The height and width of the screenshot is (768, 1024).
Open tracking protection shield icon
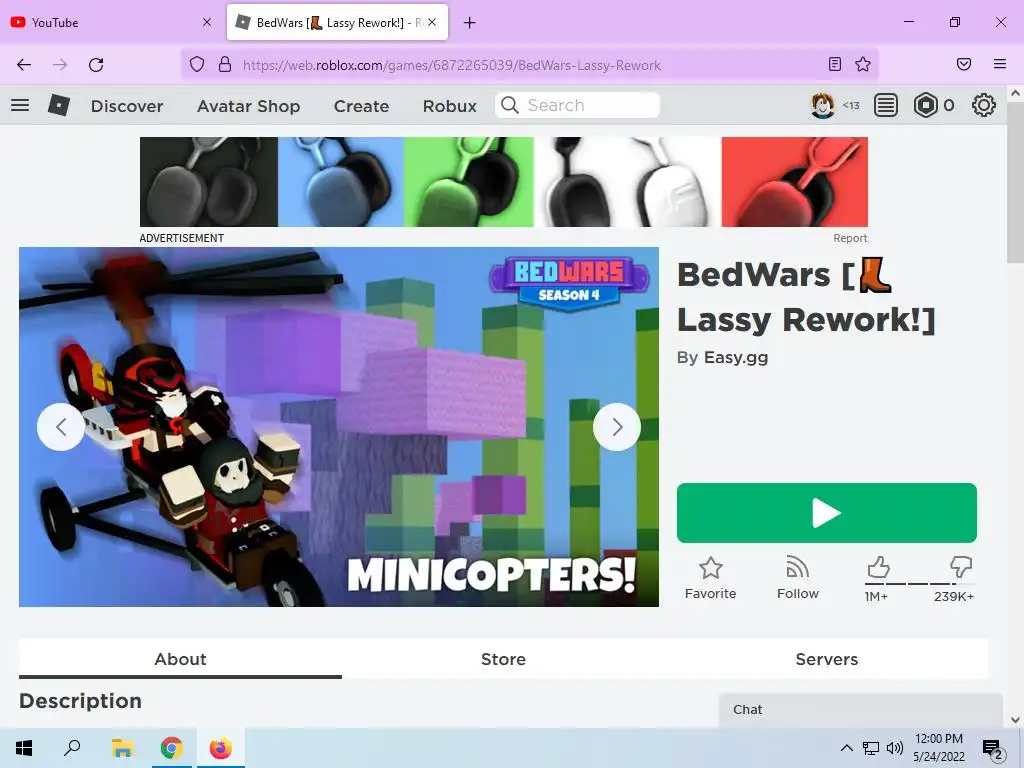(197, 64)
